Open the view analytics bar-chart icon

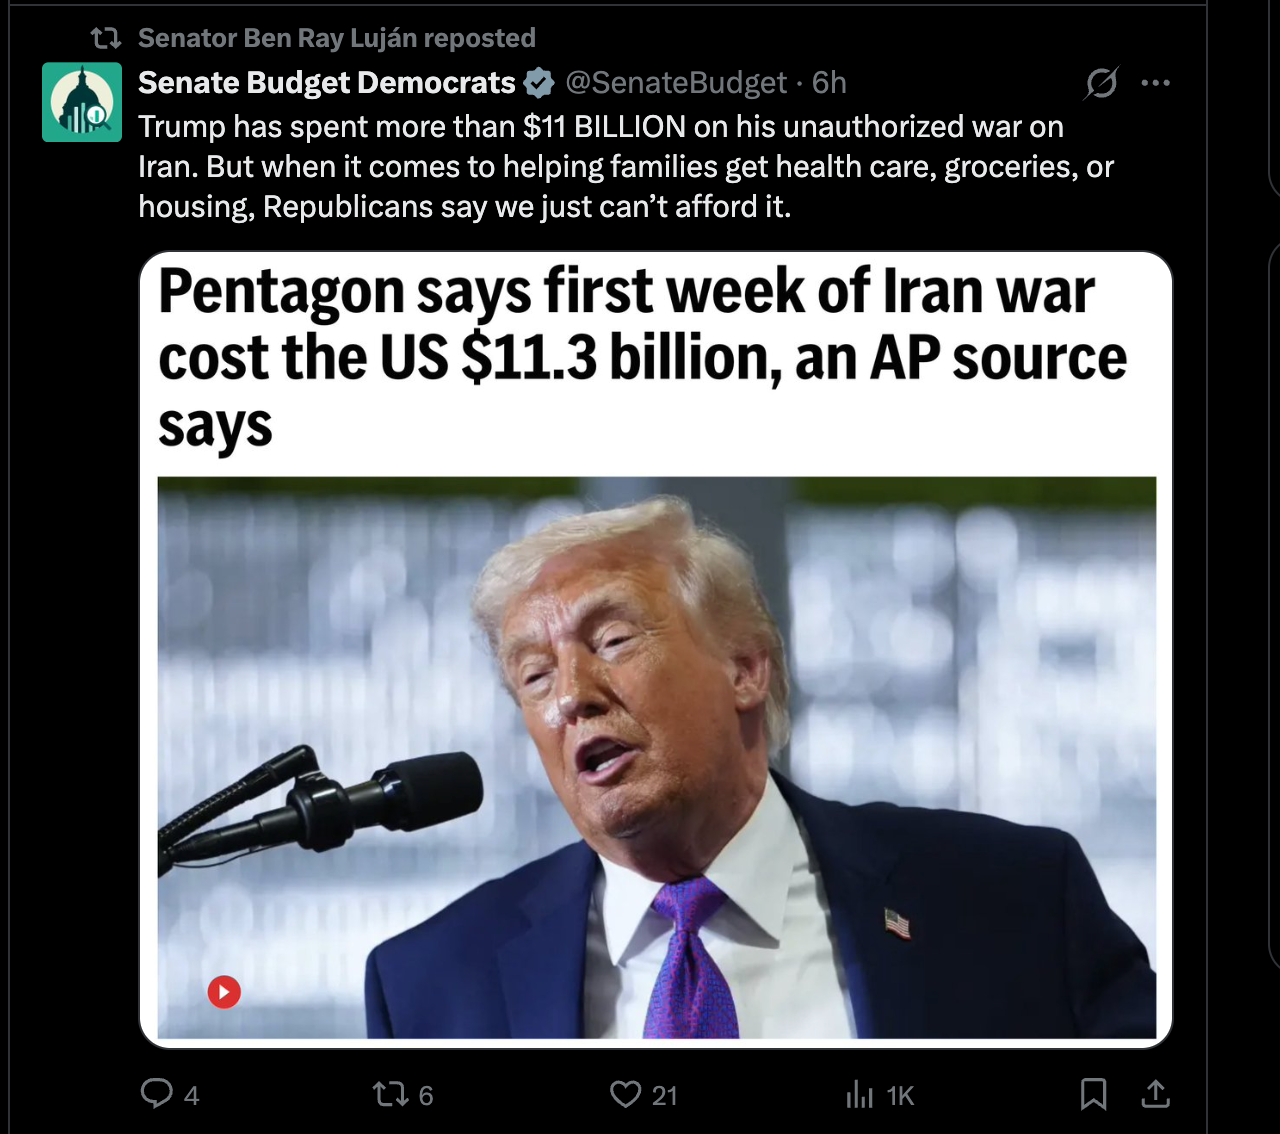859,1094
